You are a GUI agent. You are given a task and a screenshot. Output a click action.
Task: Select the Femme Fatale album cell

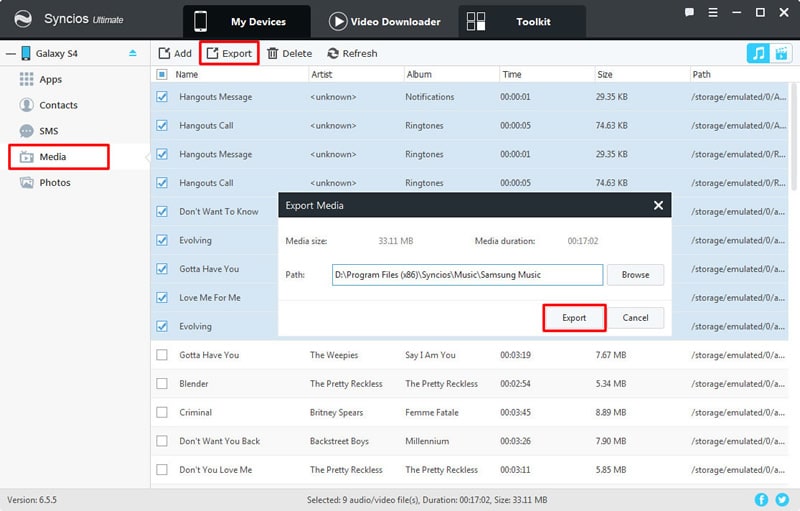432,412
